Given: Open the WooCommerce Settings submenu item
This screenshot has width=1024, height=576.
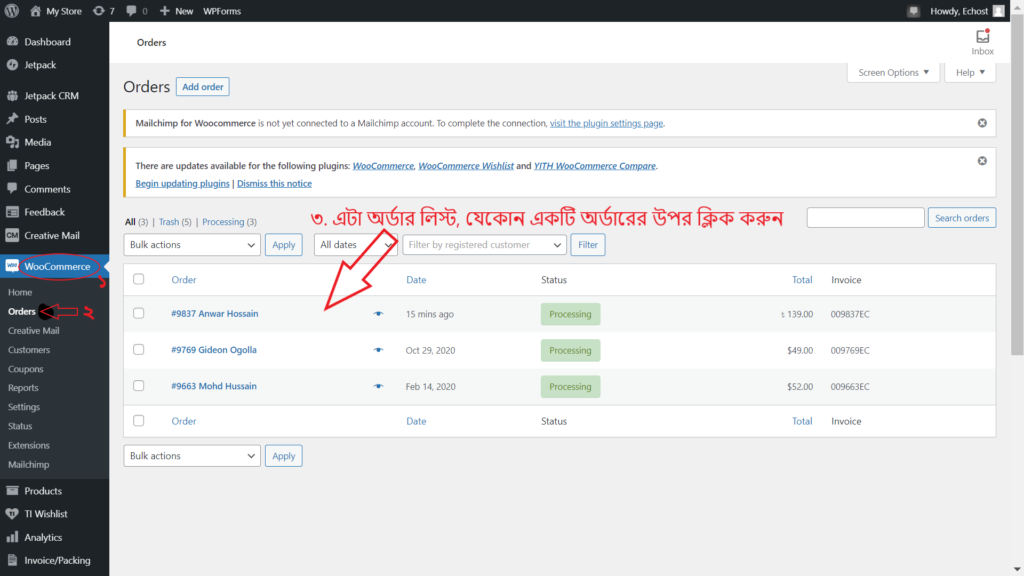Looking at the screenshot, I should tap(24, 407).
